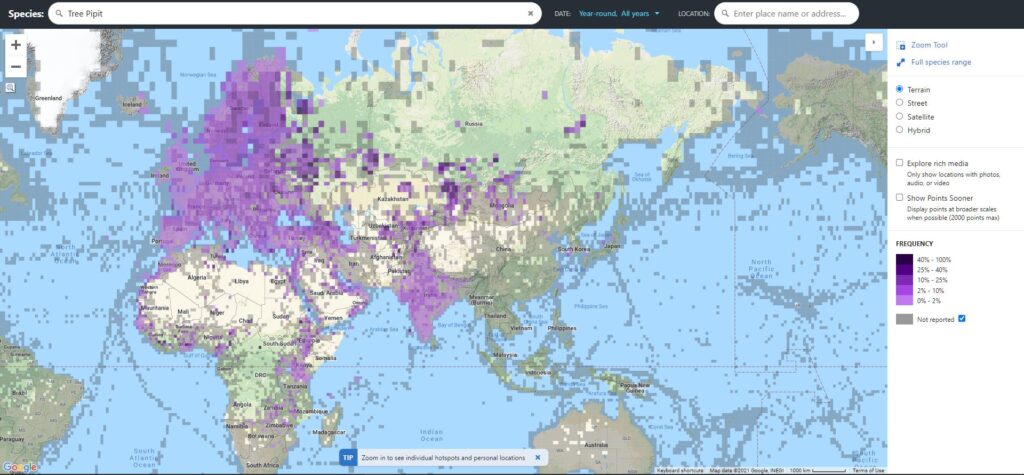Click the Full species range icon
Viewport: 1024px width, 475px height.
pos(901,63)
